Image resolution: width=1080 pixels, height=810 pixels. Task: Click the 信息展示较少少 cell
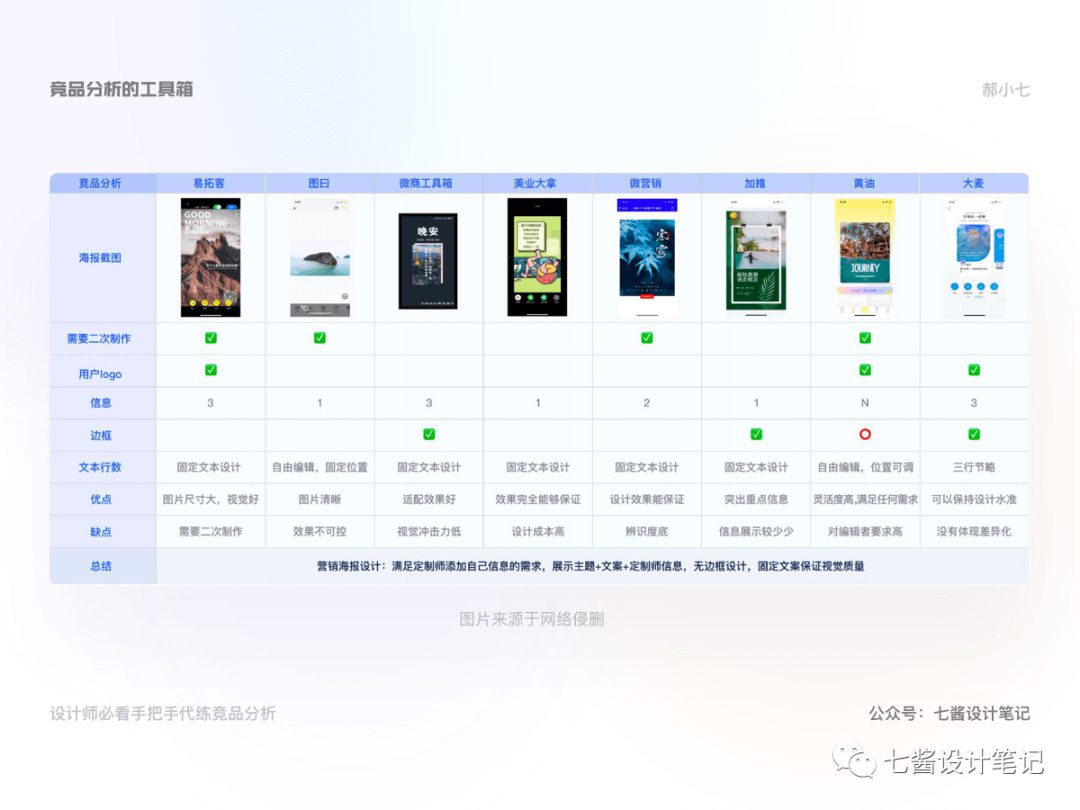pos(756,532)
